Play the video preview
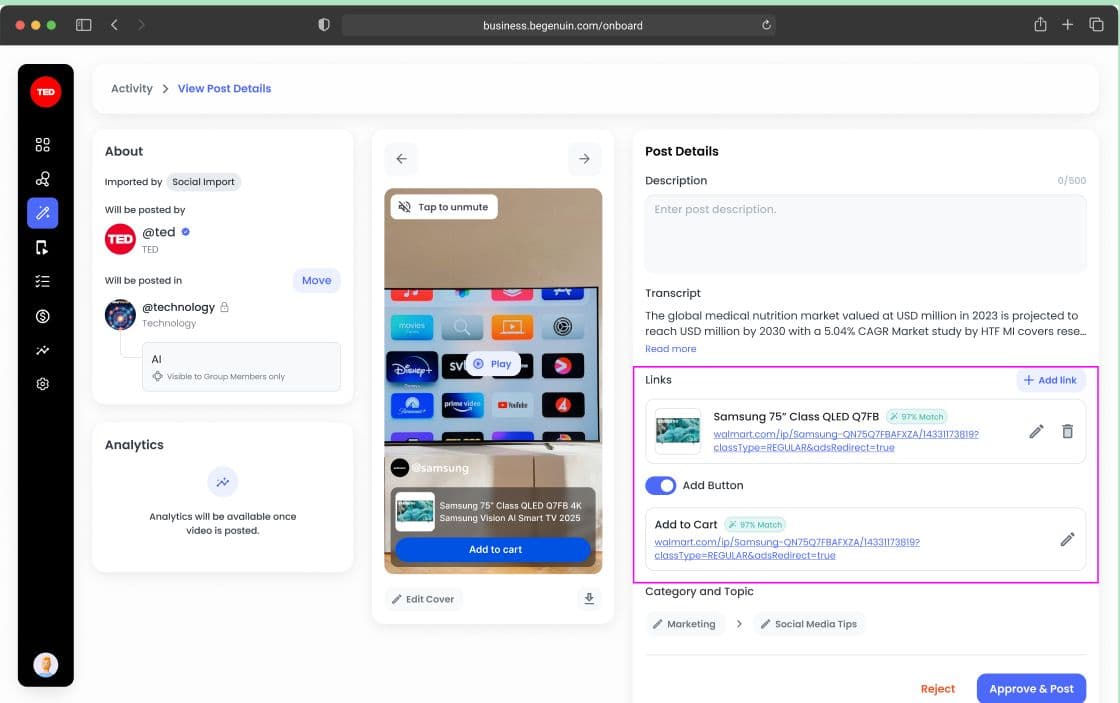The image size is (1120, 703). pyautogui.click(x=493, y=364)
